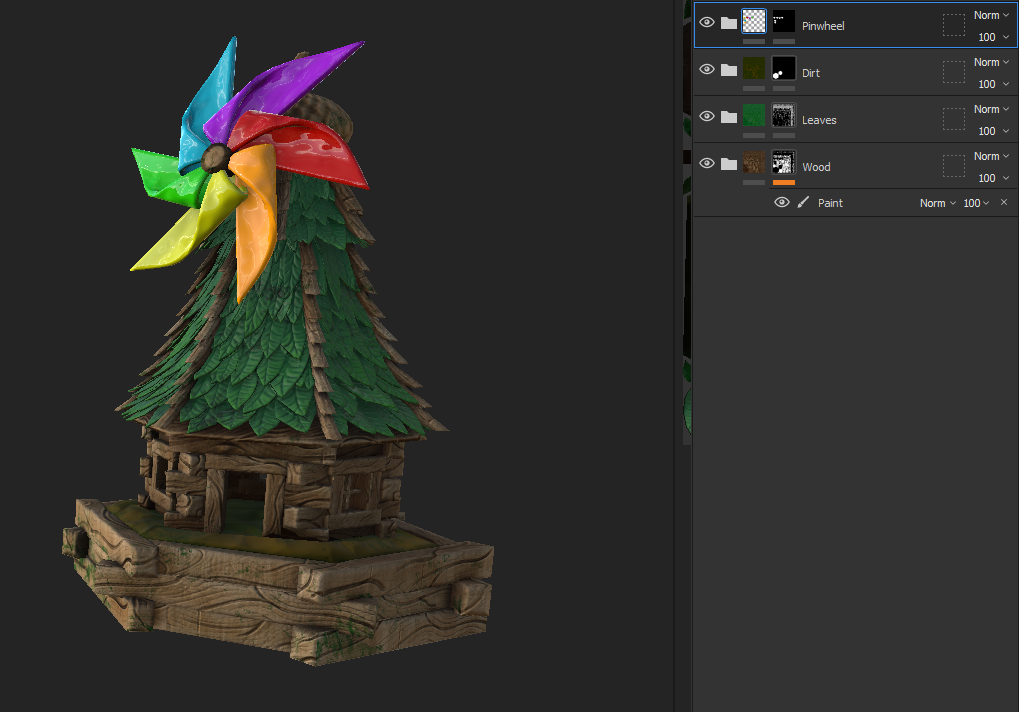Toggle visibility of the Dirt layer
Image resolution: width=1019 pixels, height=712 pixels.
point(707,69)
